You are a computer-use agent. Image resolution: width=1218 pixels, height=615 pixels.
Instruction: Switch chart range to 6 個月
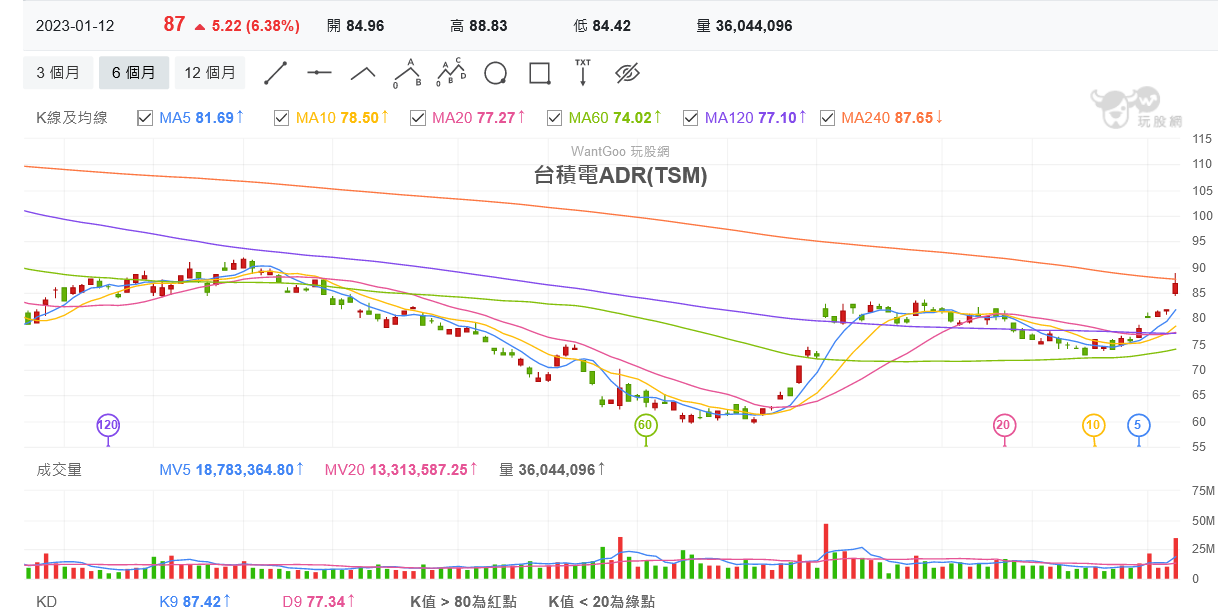pos(134,73)
